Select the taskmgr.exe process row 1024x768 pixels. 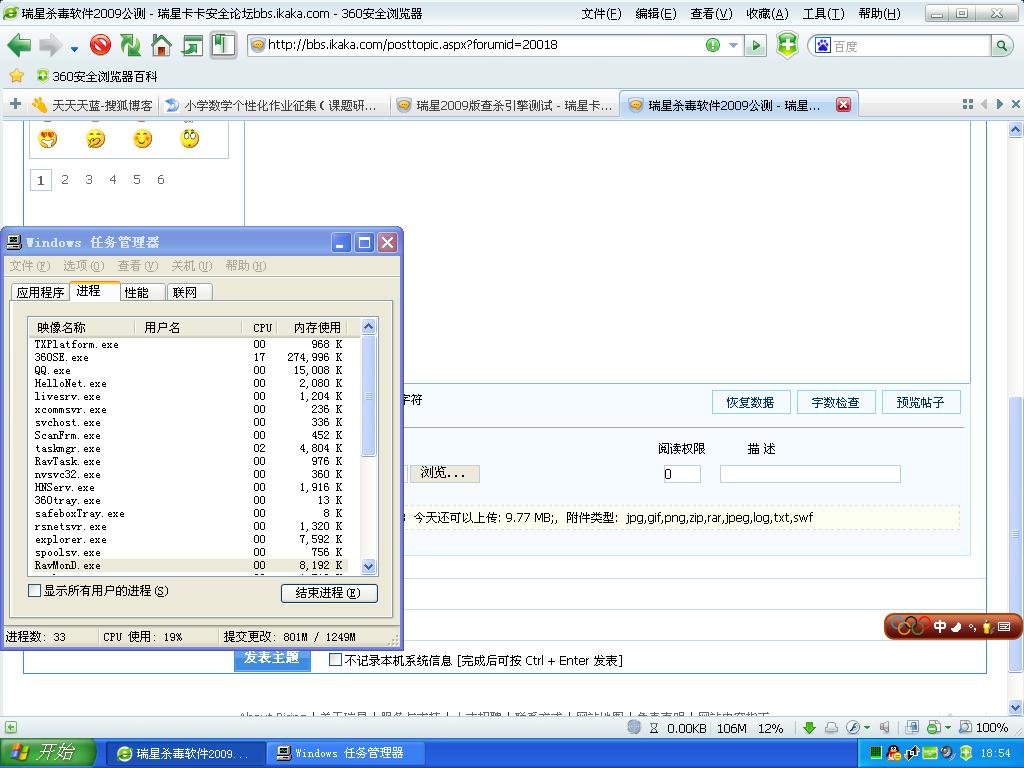point(189,449)
